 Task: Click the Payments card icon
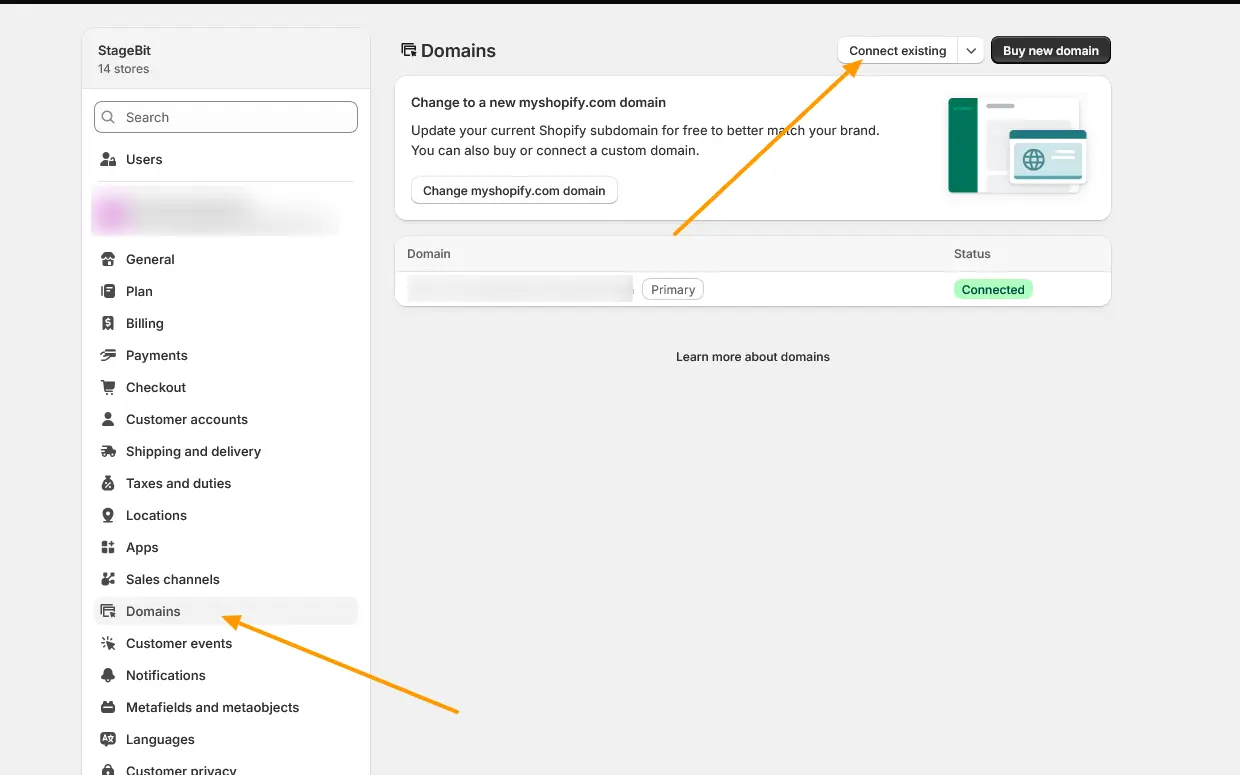[x=108, y=355]
